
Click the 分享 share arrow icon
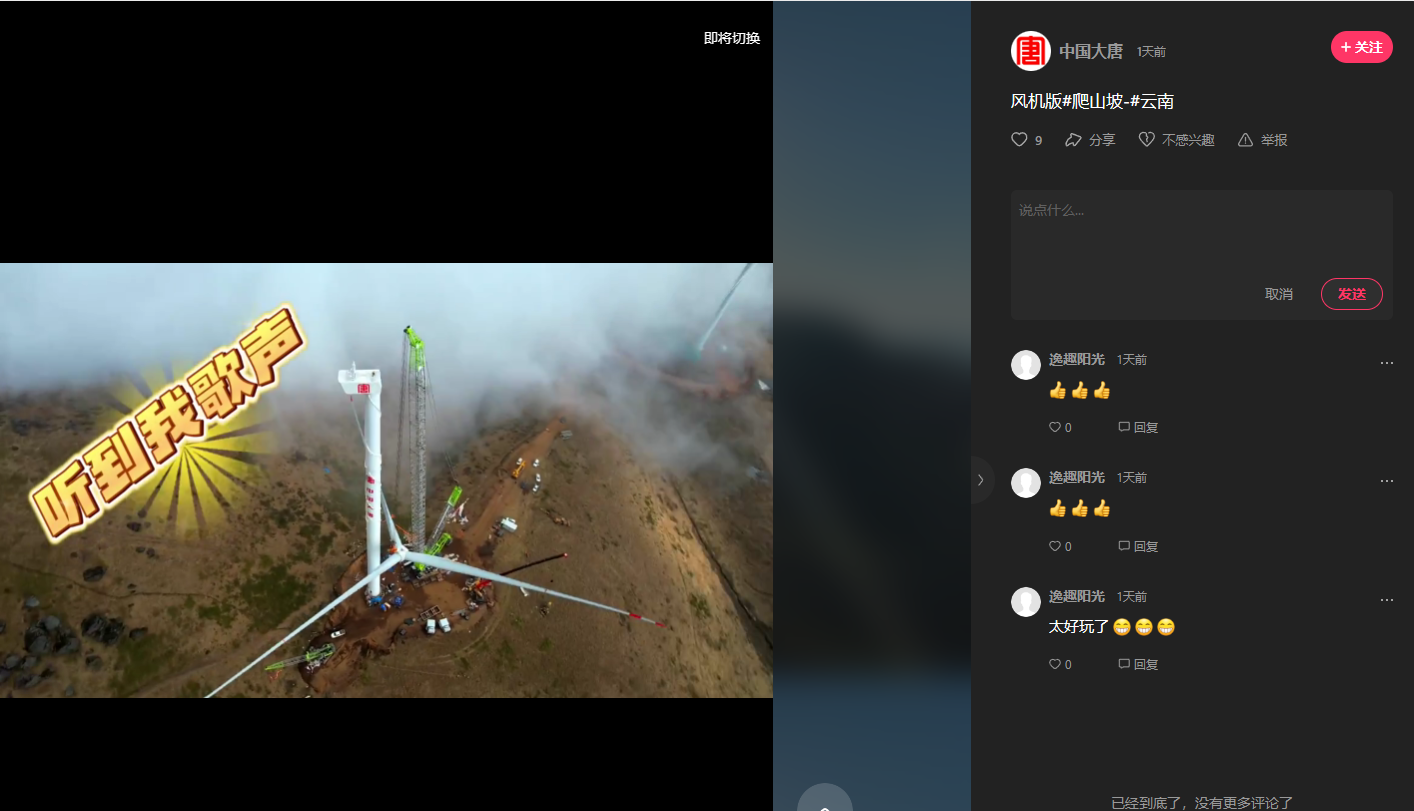coord(1073,140)
